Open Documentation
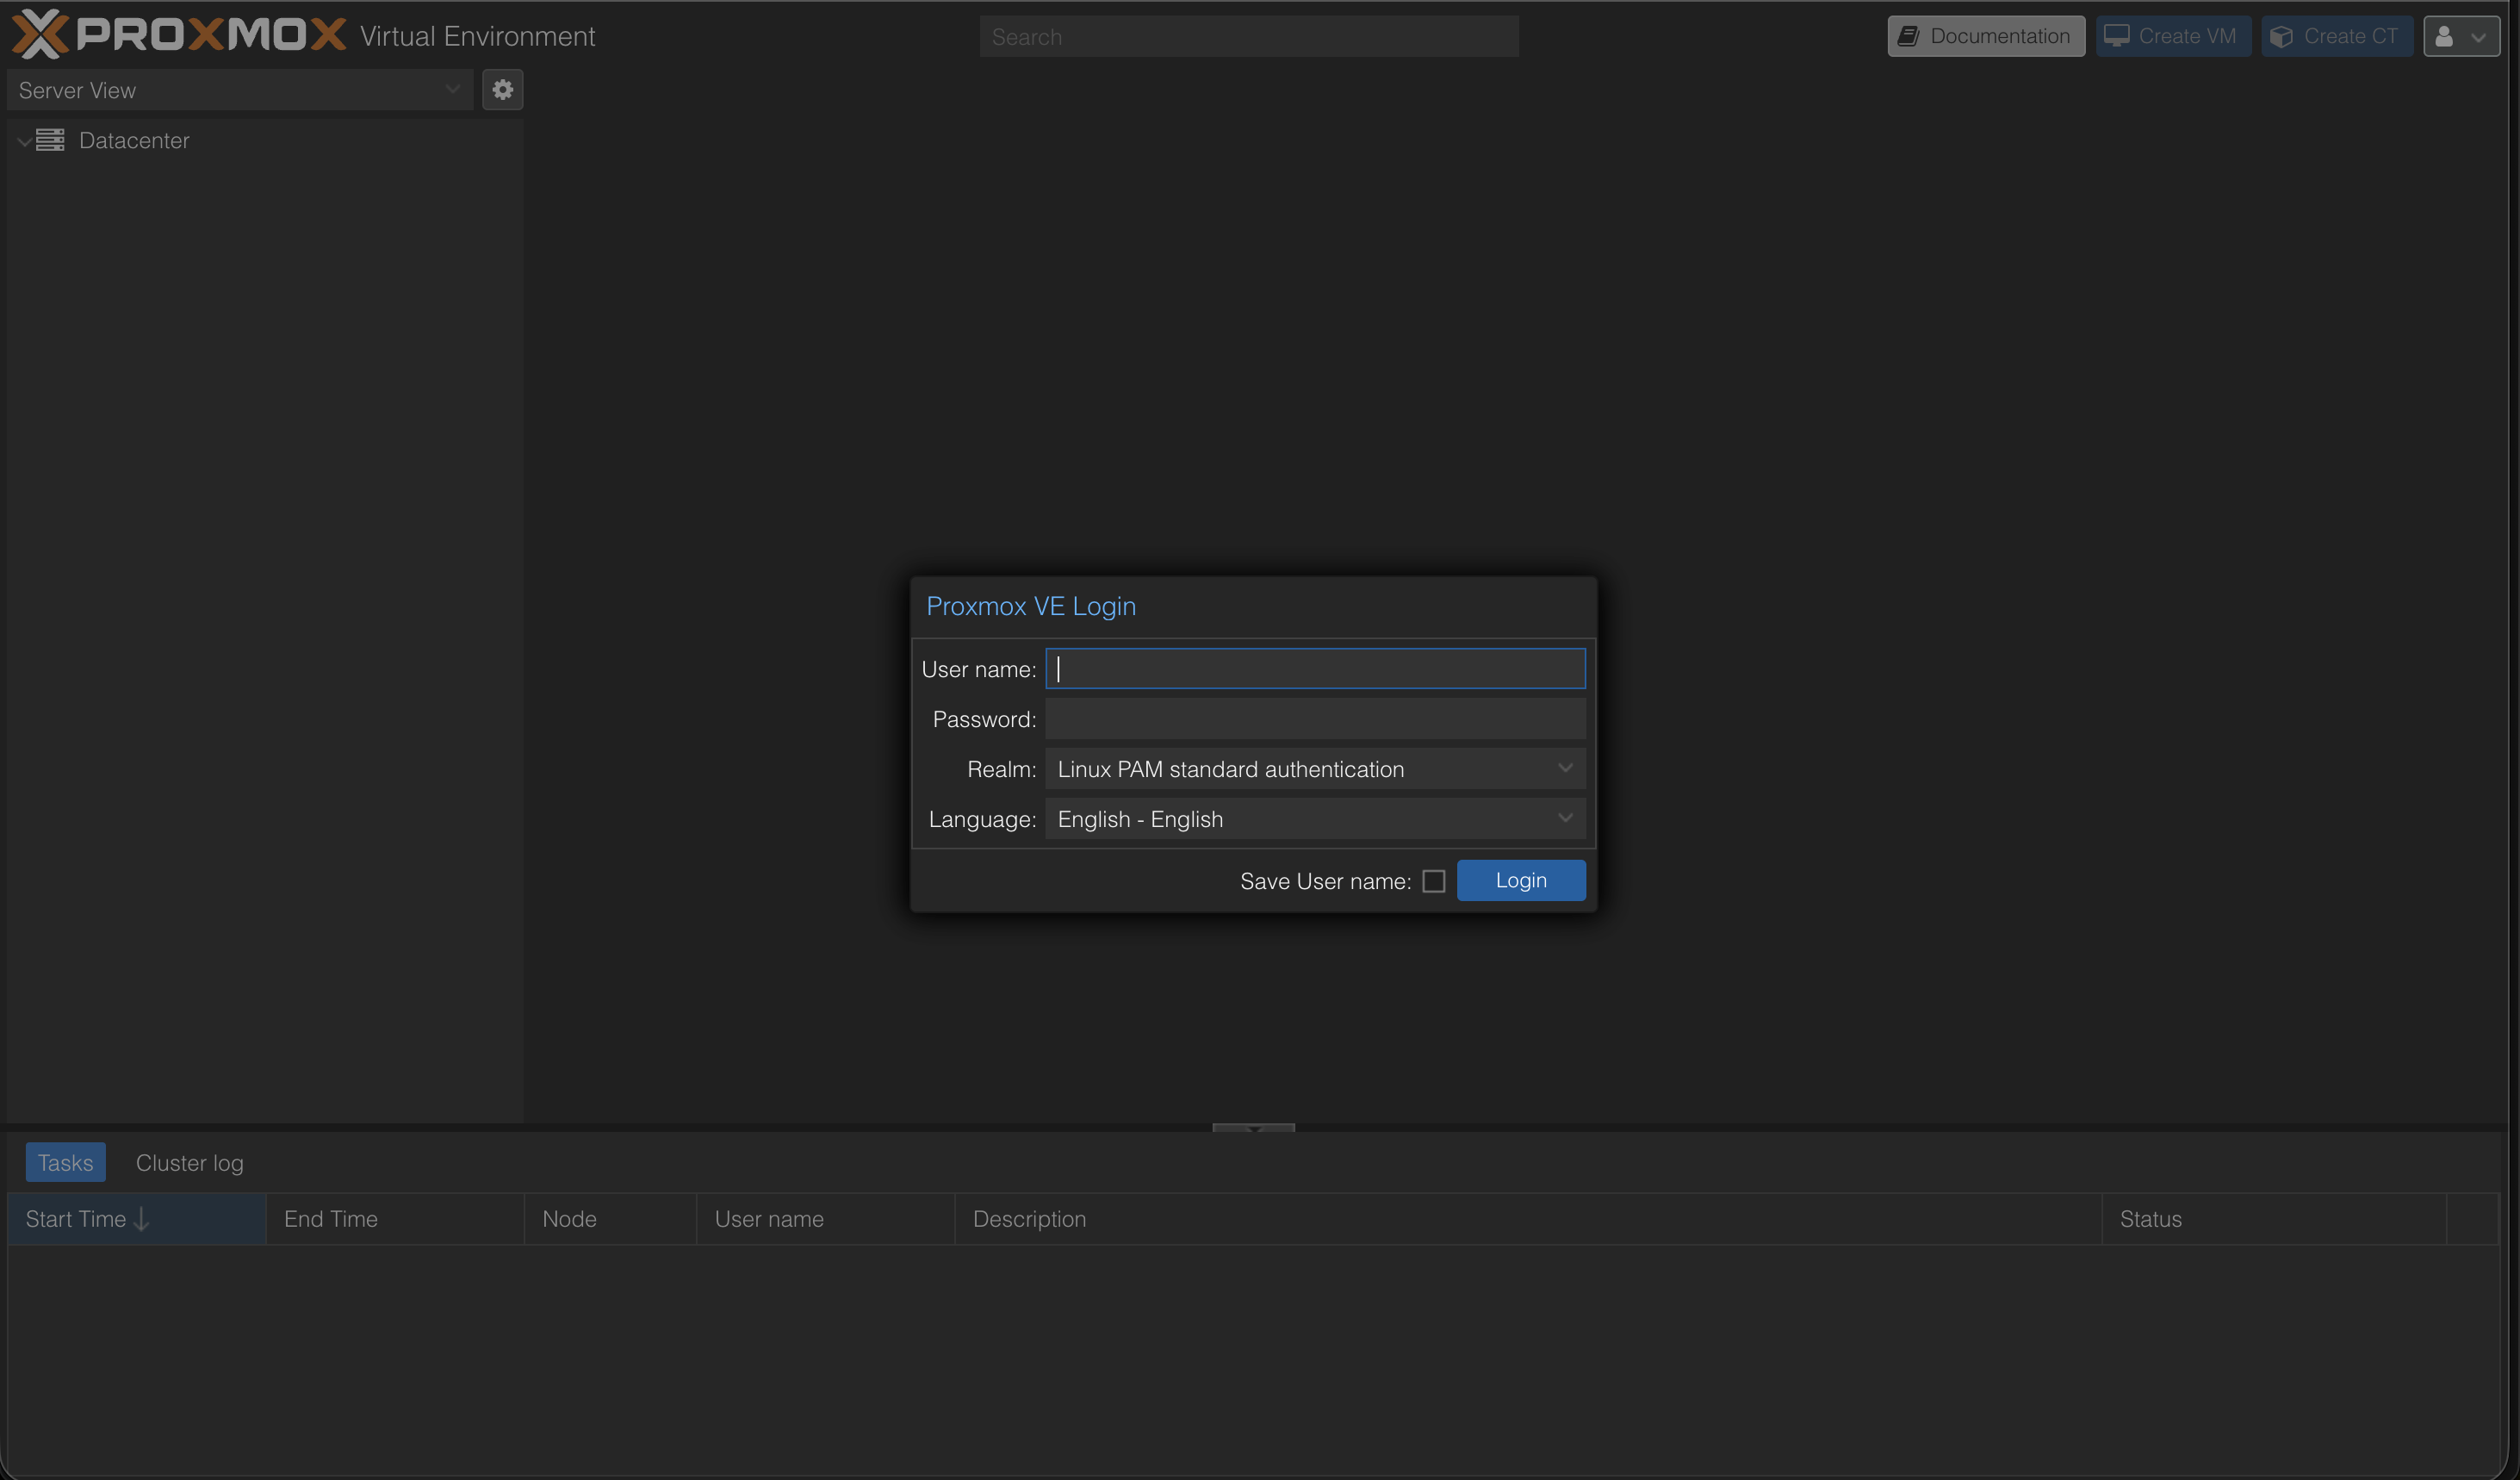Screen dimensions: 2520x1480 click(1999, 35)
